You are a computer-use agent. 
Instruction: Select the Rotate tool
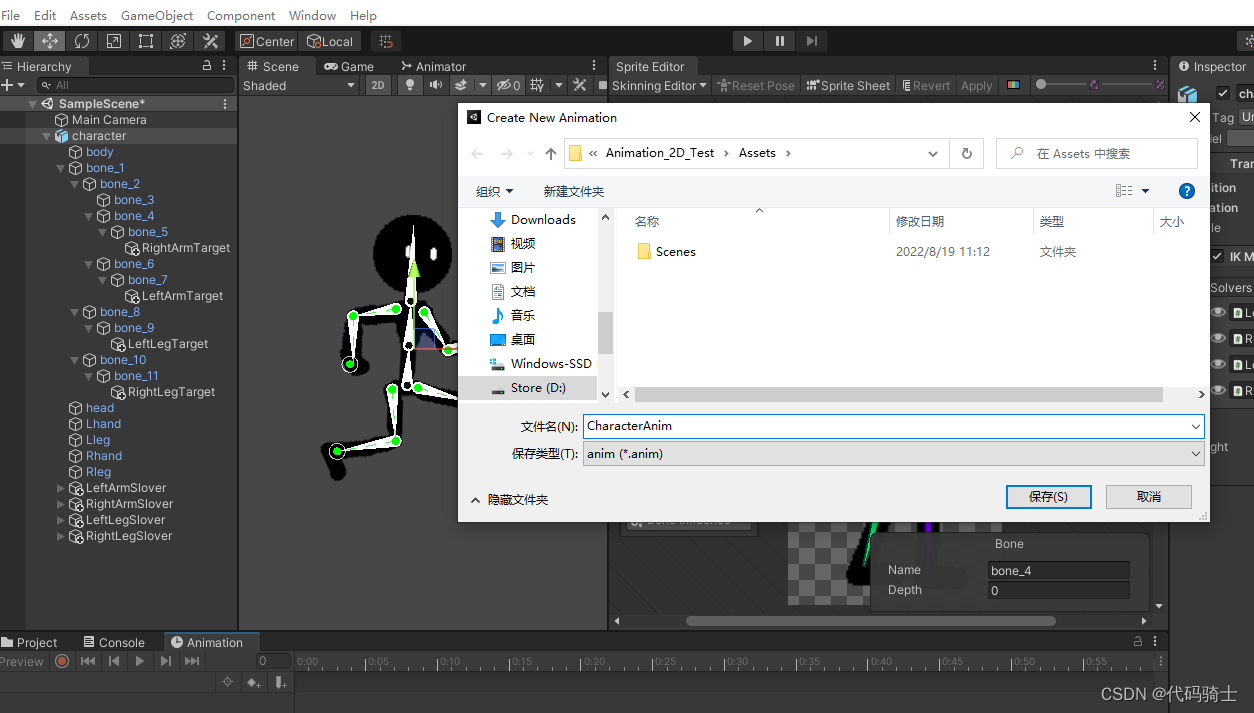click(x=82, y=41)
